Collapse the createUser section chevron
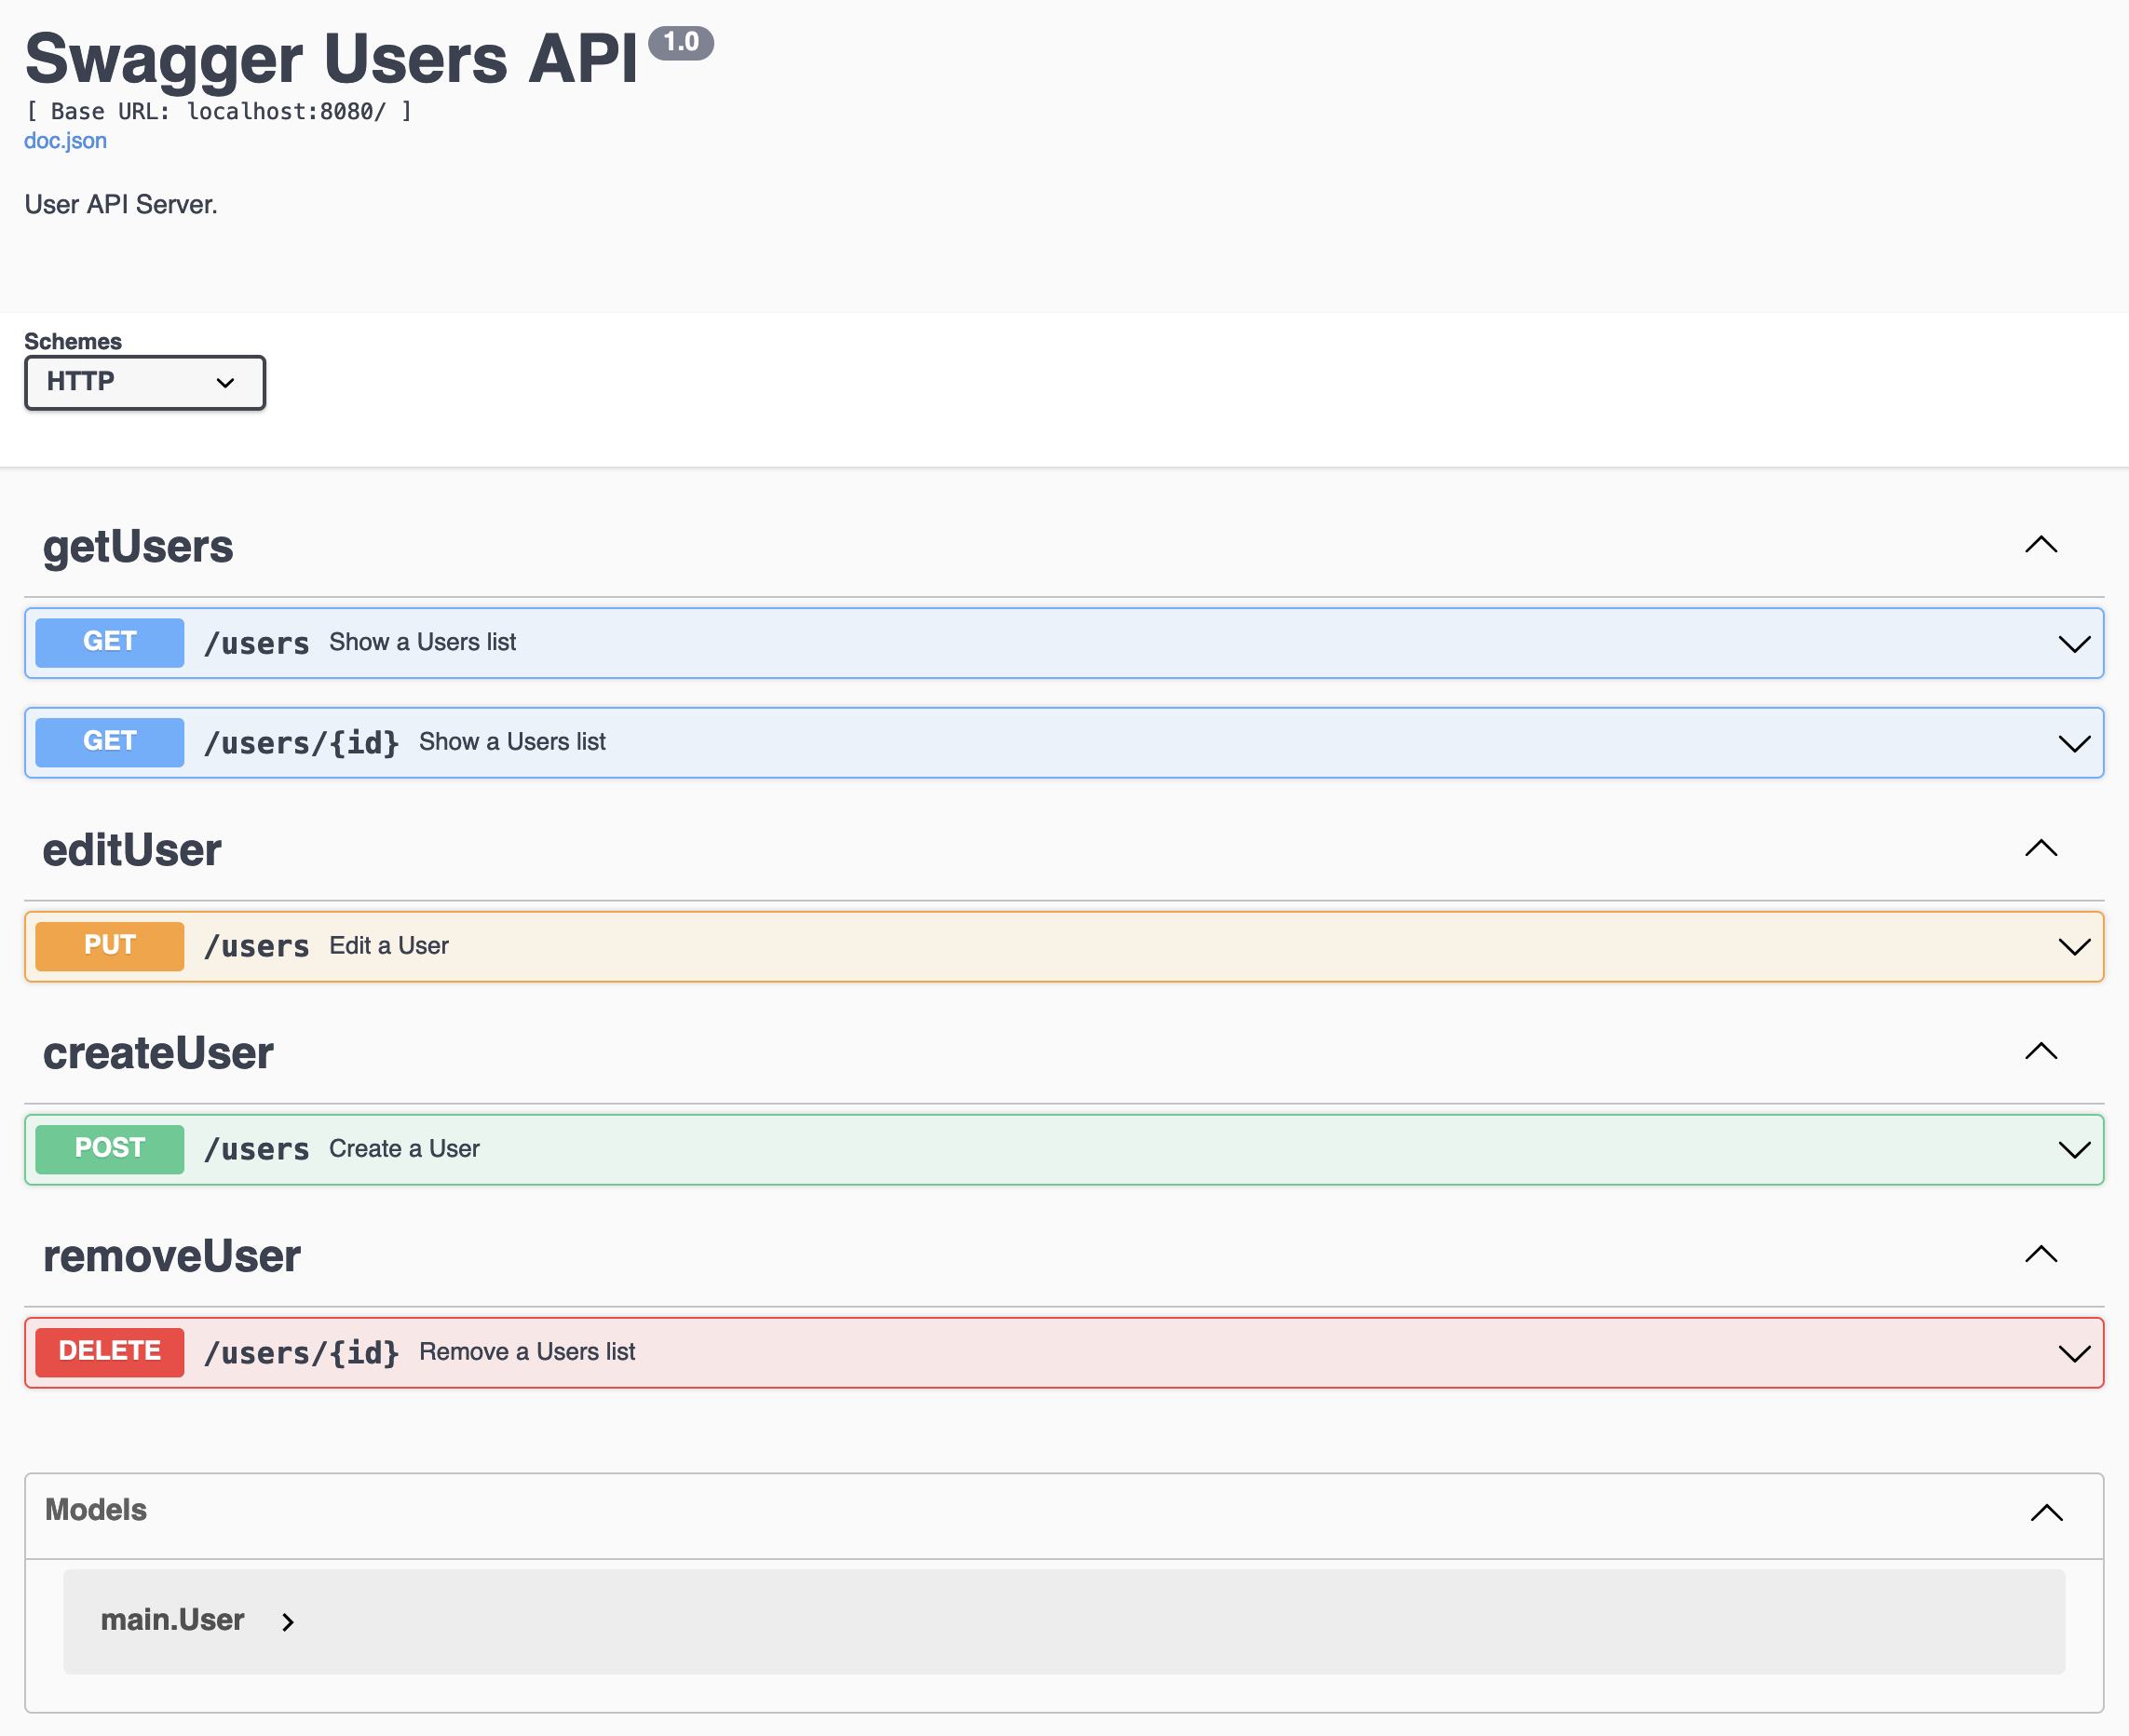Screen dimensions: 2129x1736 tap(2041, 1052)
